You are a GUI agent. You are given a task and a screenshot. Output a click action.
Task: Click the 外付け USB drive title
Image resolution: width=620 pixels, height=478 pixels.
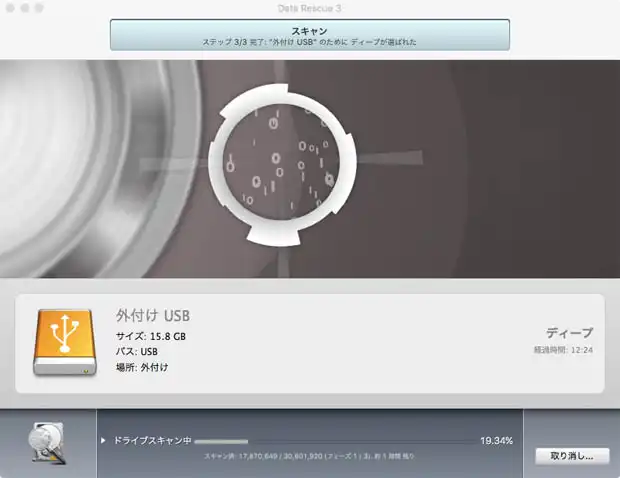(x=153, y=316)
